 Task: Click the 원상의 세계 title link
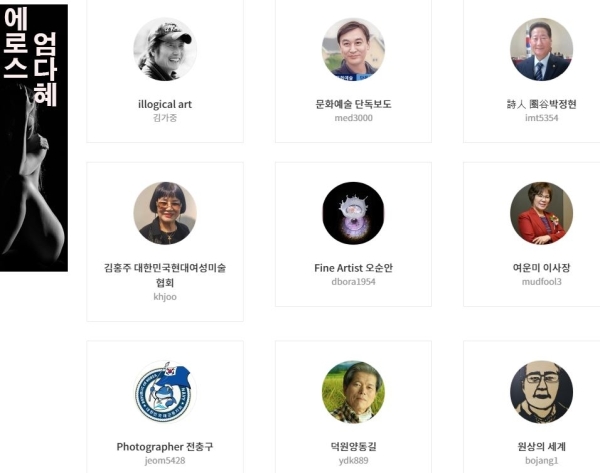pyautogui.click(x=541, y=447)
